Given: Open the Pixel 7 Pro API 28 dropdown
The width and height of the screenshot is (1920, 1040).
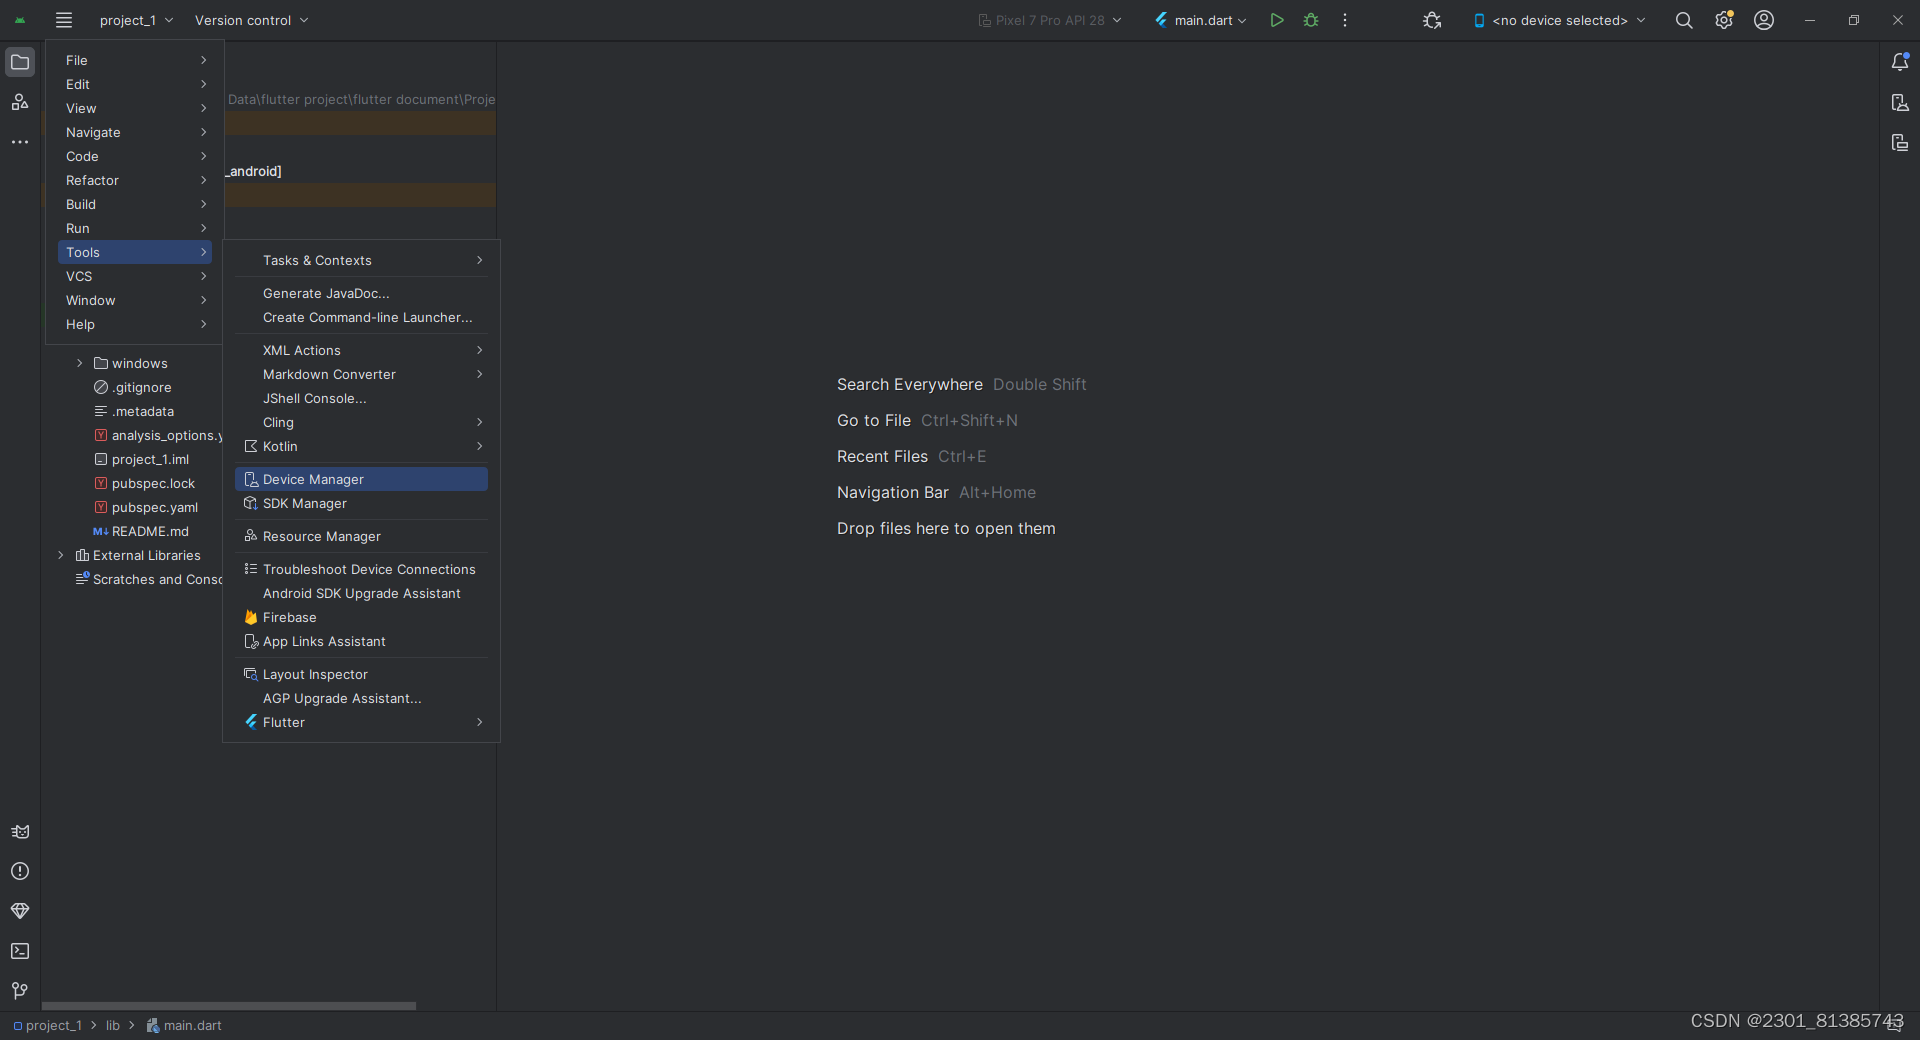Looking at the screenshot, I should [1050, 20].
